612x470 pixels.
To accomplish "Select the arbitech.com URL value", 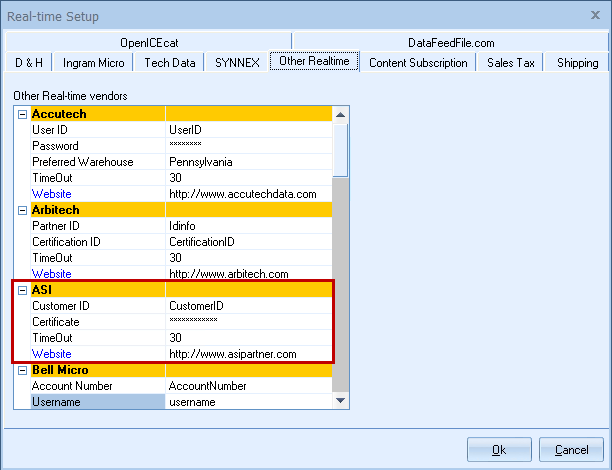I will click(249, 274).
